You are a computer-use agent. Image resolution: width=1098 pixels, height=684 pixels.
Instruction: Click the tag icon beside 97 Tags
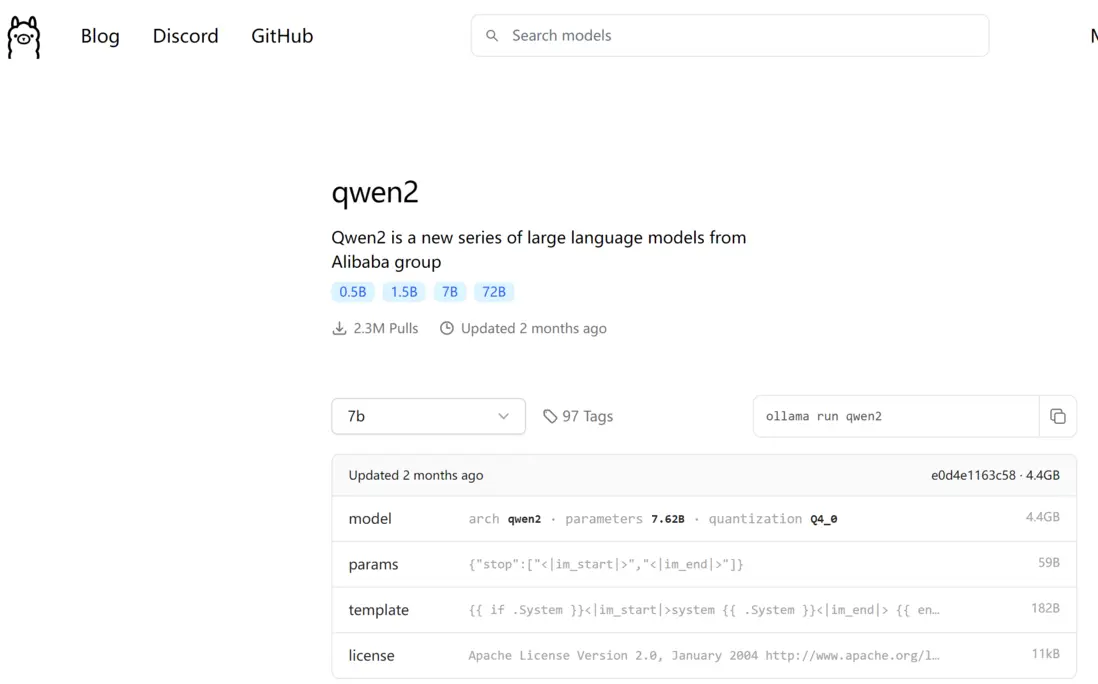click(x=550, y=416)
